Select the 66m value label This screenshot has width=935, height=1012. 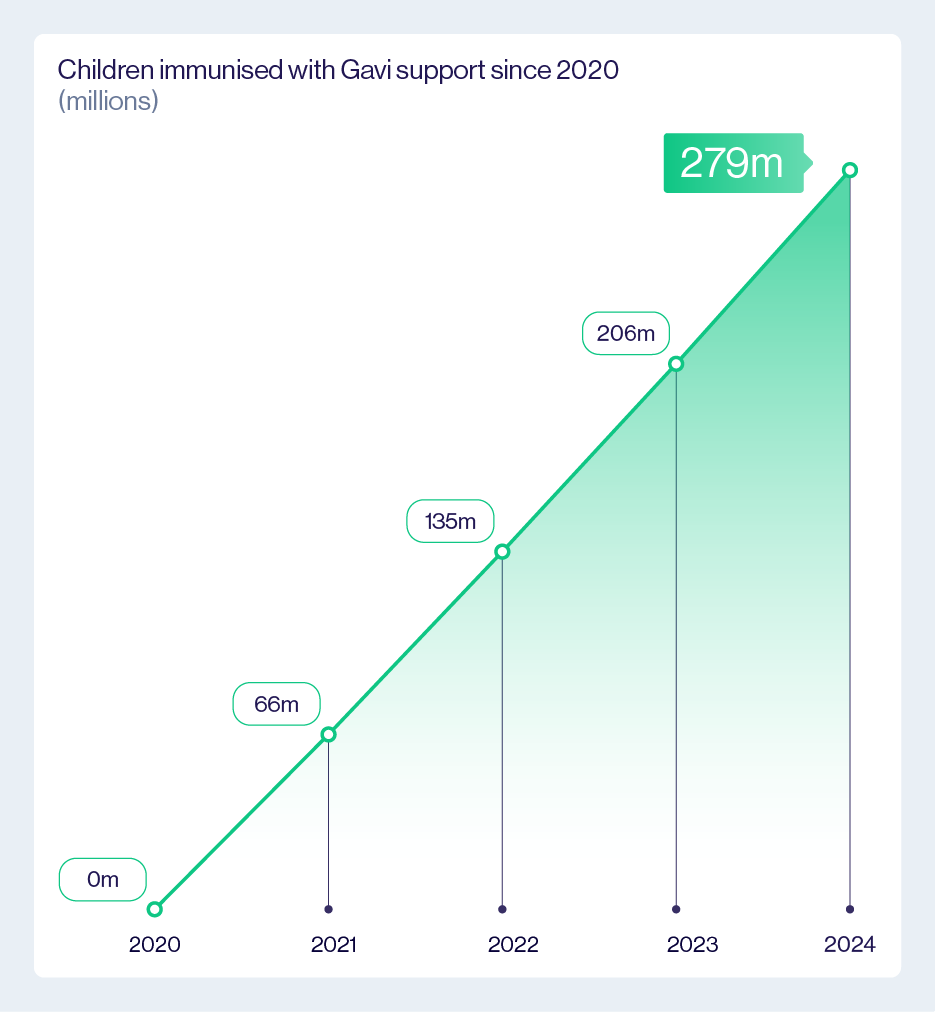276,704
